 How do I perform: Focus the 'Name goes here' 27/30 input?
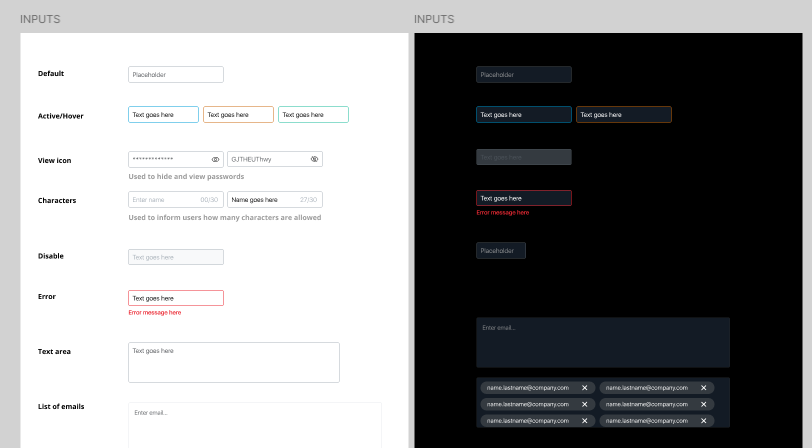pos(275,199)
